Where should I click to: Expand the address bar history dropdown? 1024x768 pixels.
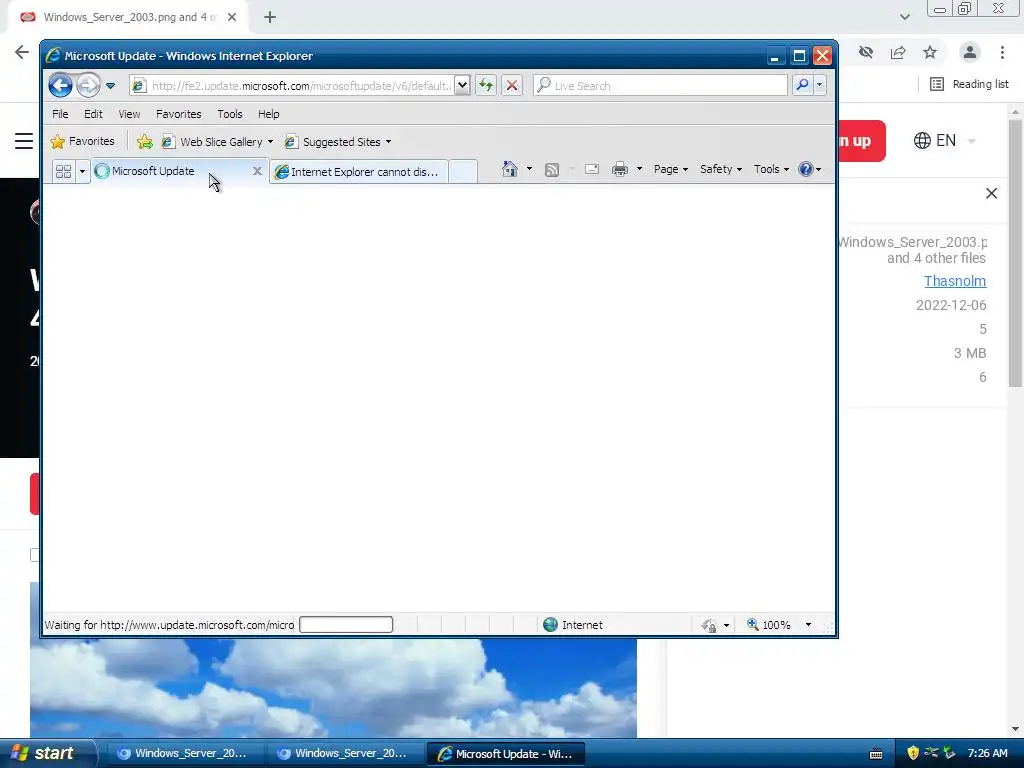[462, 86]
